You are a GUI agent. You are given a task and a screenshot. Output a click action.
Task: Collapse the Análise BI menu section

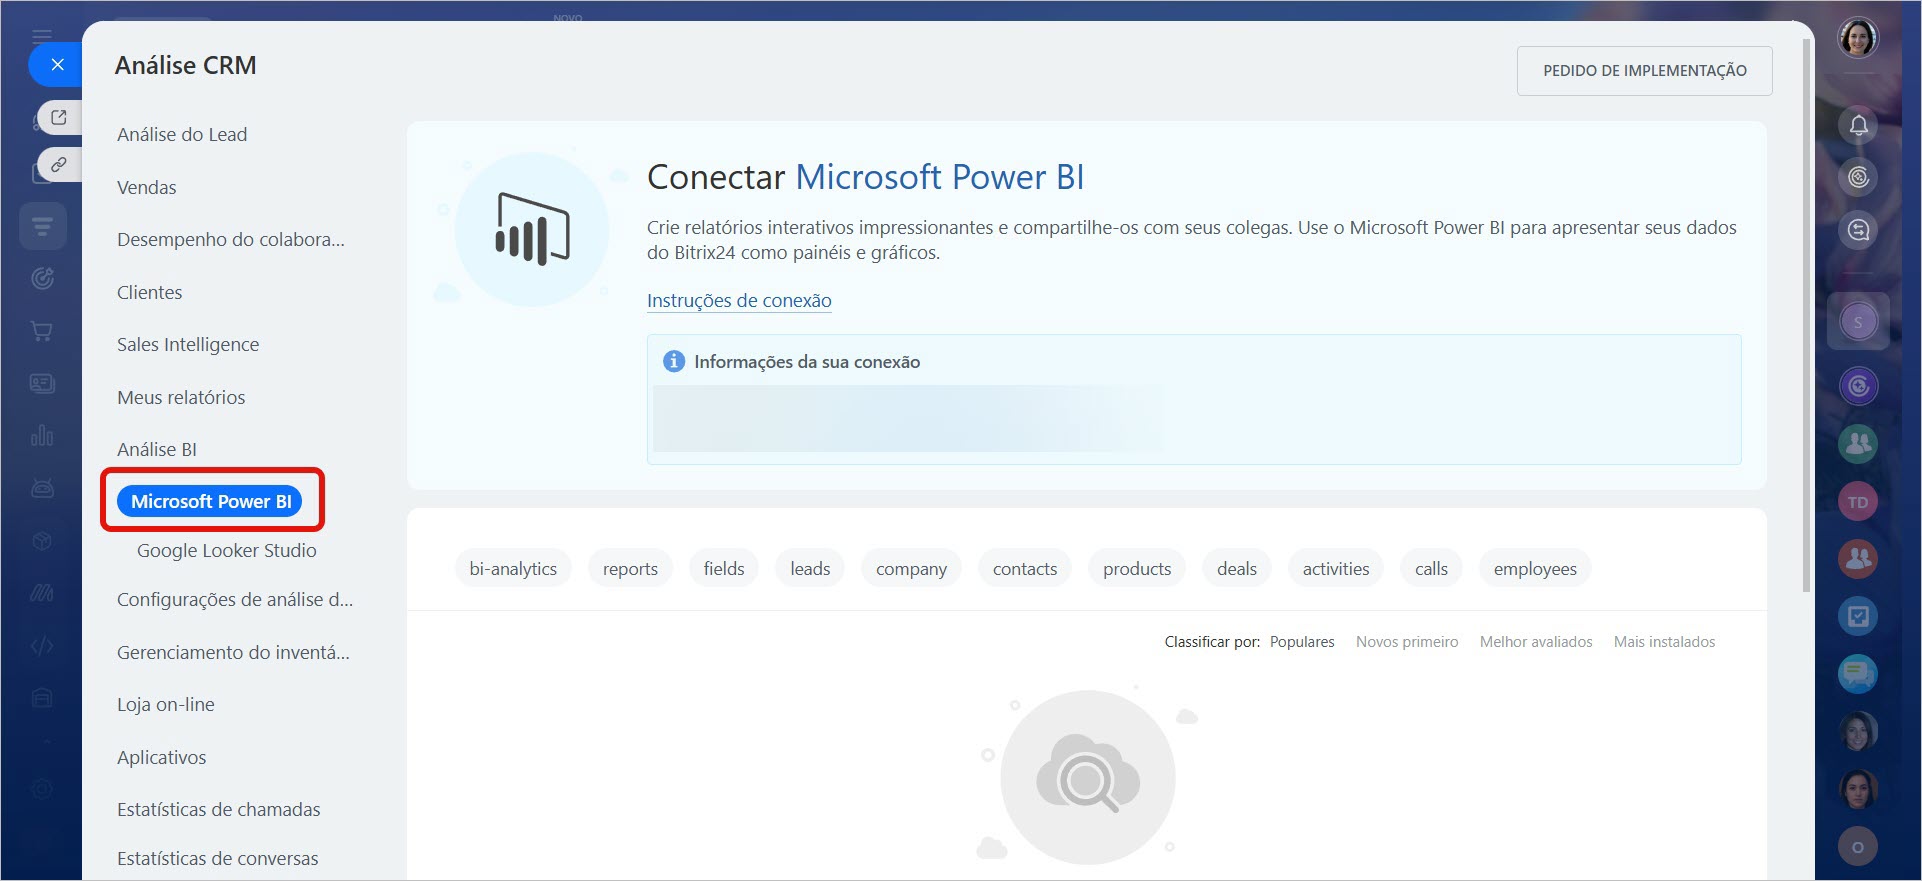157,449
